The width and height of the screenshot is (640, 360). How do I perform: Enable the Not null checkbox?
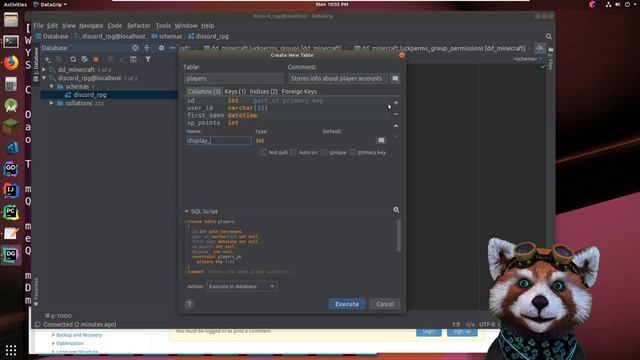coord(263,152)
